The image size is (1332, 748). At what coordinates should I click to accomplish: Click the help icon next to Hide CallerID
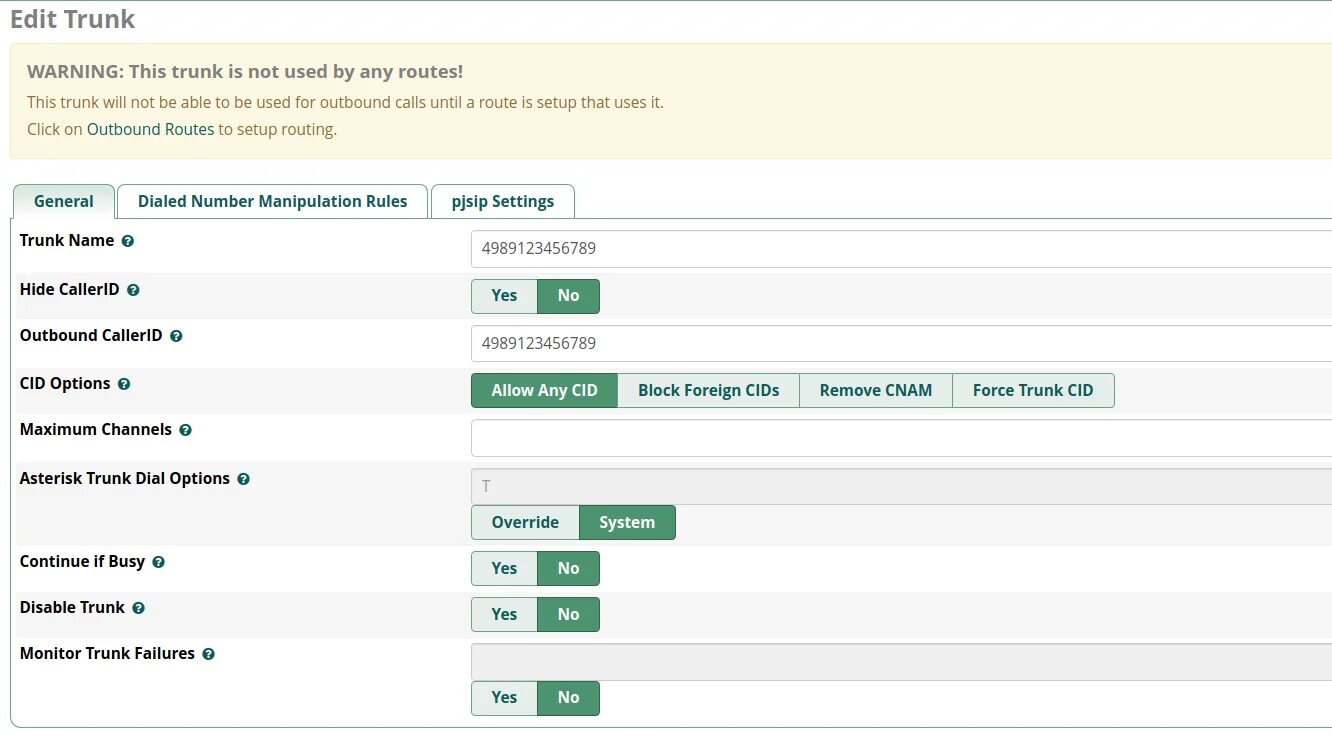(x=133, y=290)
